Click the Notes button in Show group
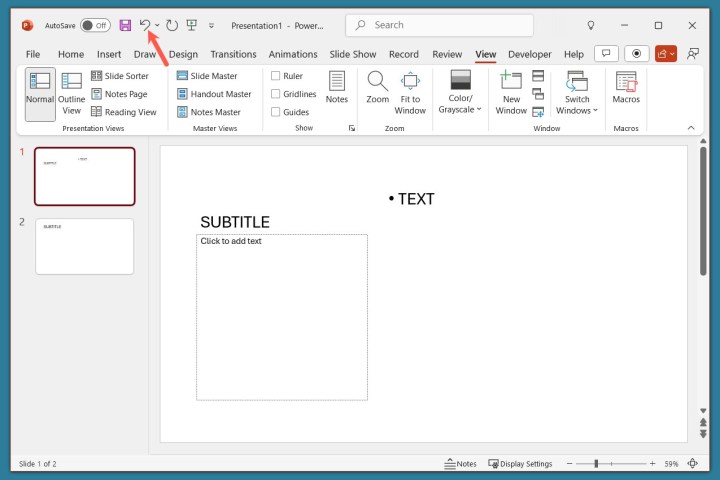The image size is (720, 480). 337,87
